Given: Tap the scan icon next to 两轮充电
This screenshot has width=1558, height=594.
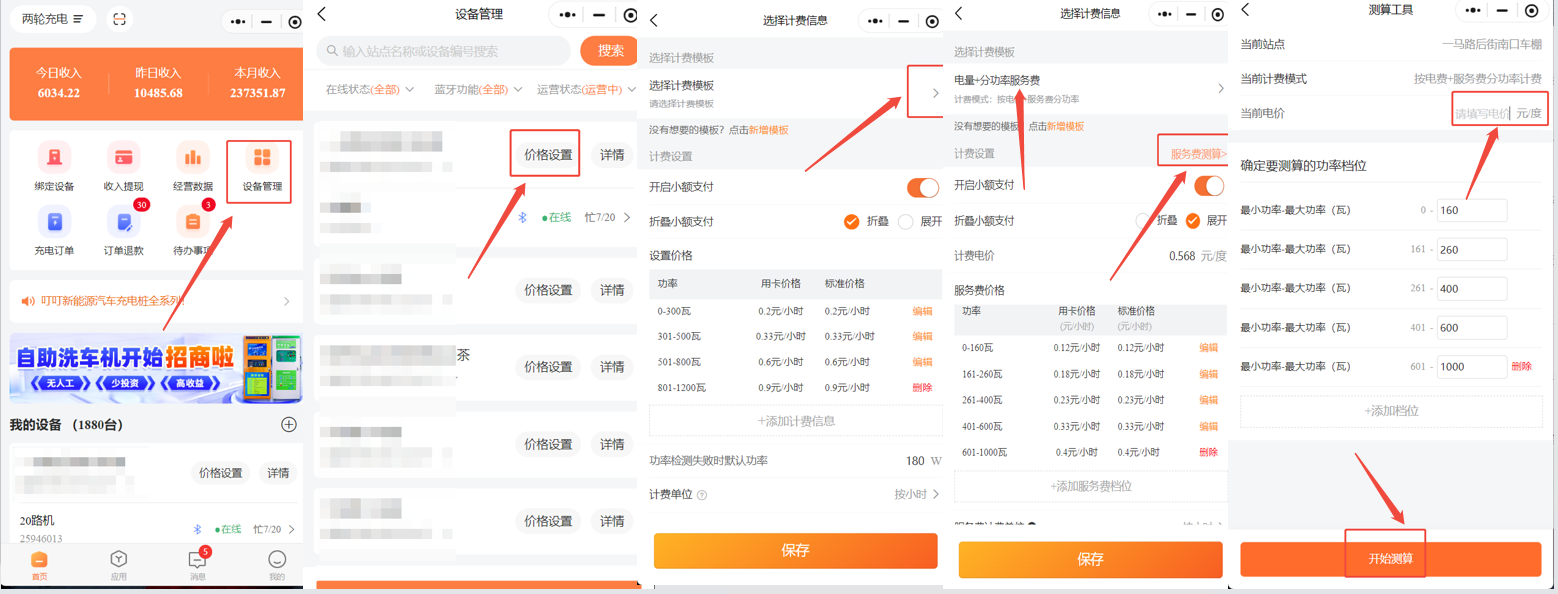Looking at the screenshot, I should tap(119, 19).
